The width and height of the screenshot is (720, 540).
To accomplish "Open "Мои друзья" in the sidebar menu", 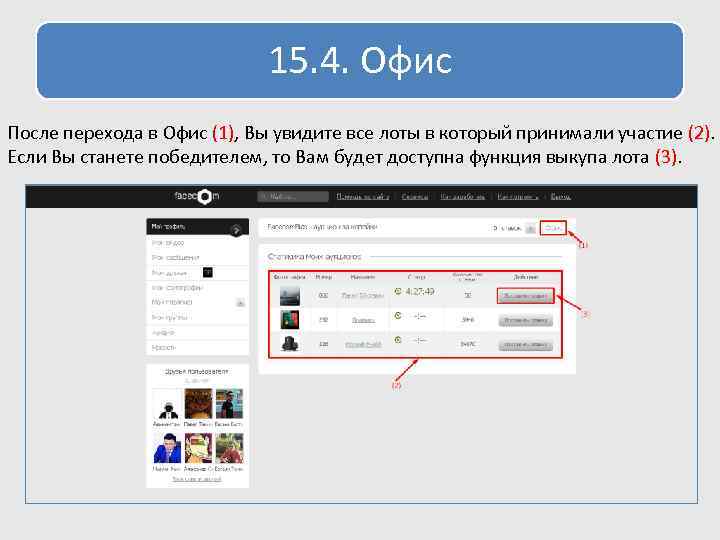I will (x=169, y=273).
